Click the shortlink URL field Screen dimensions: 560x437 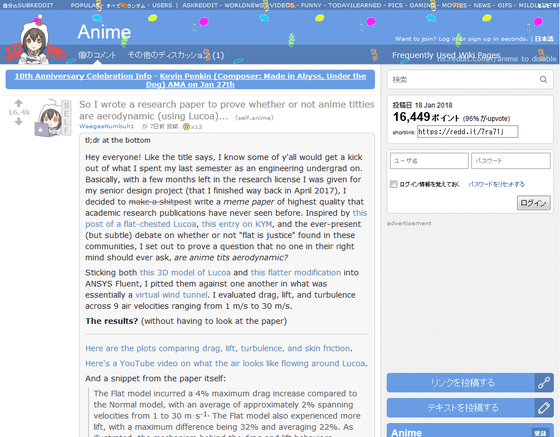[468, 131]
